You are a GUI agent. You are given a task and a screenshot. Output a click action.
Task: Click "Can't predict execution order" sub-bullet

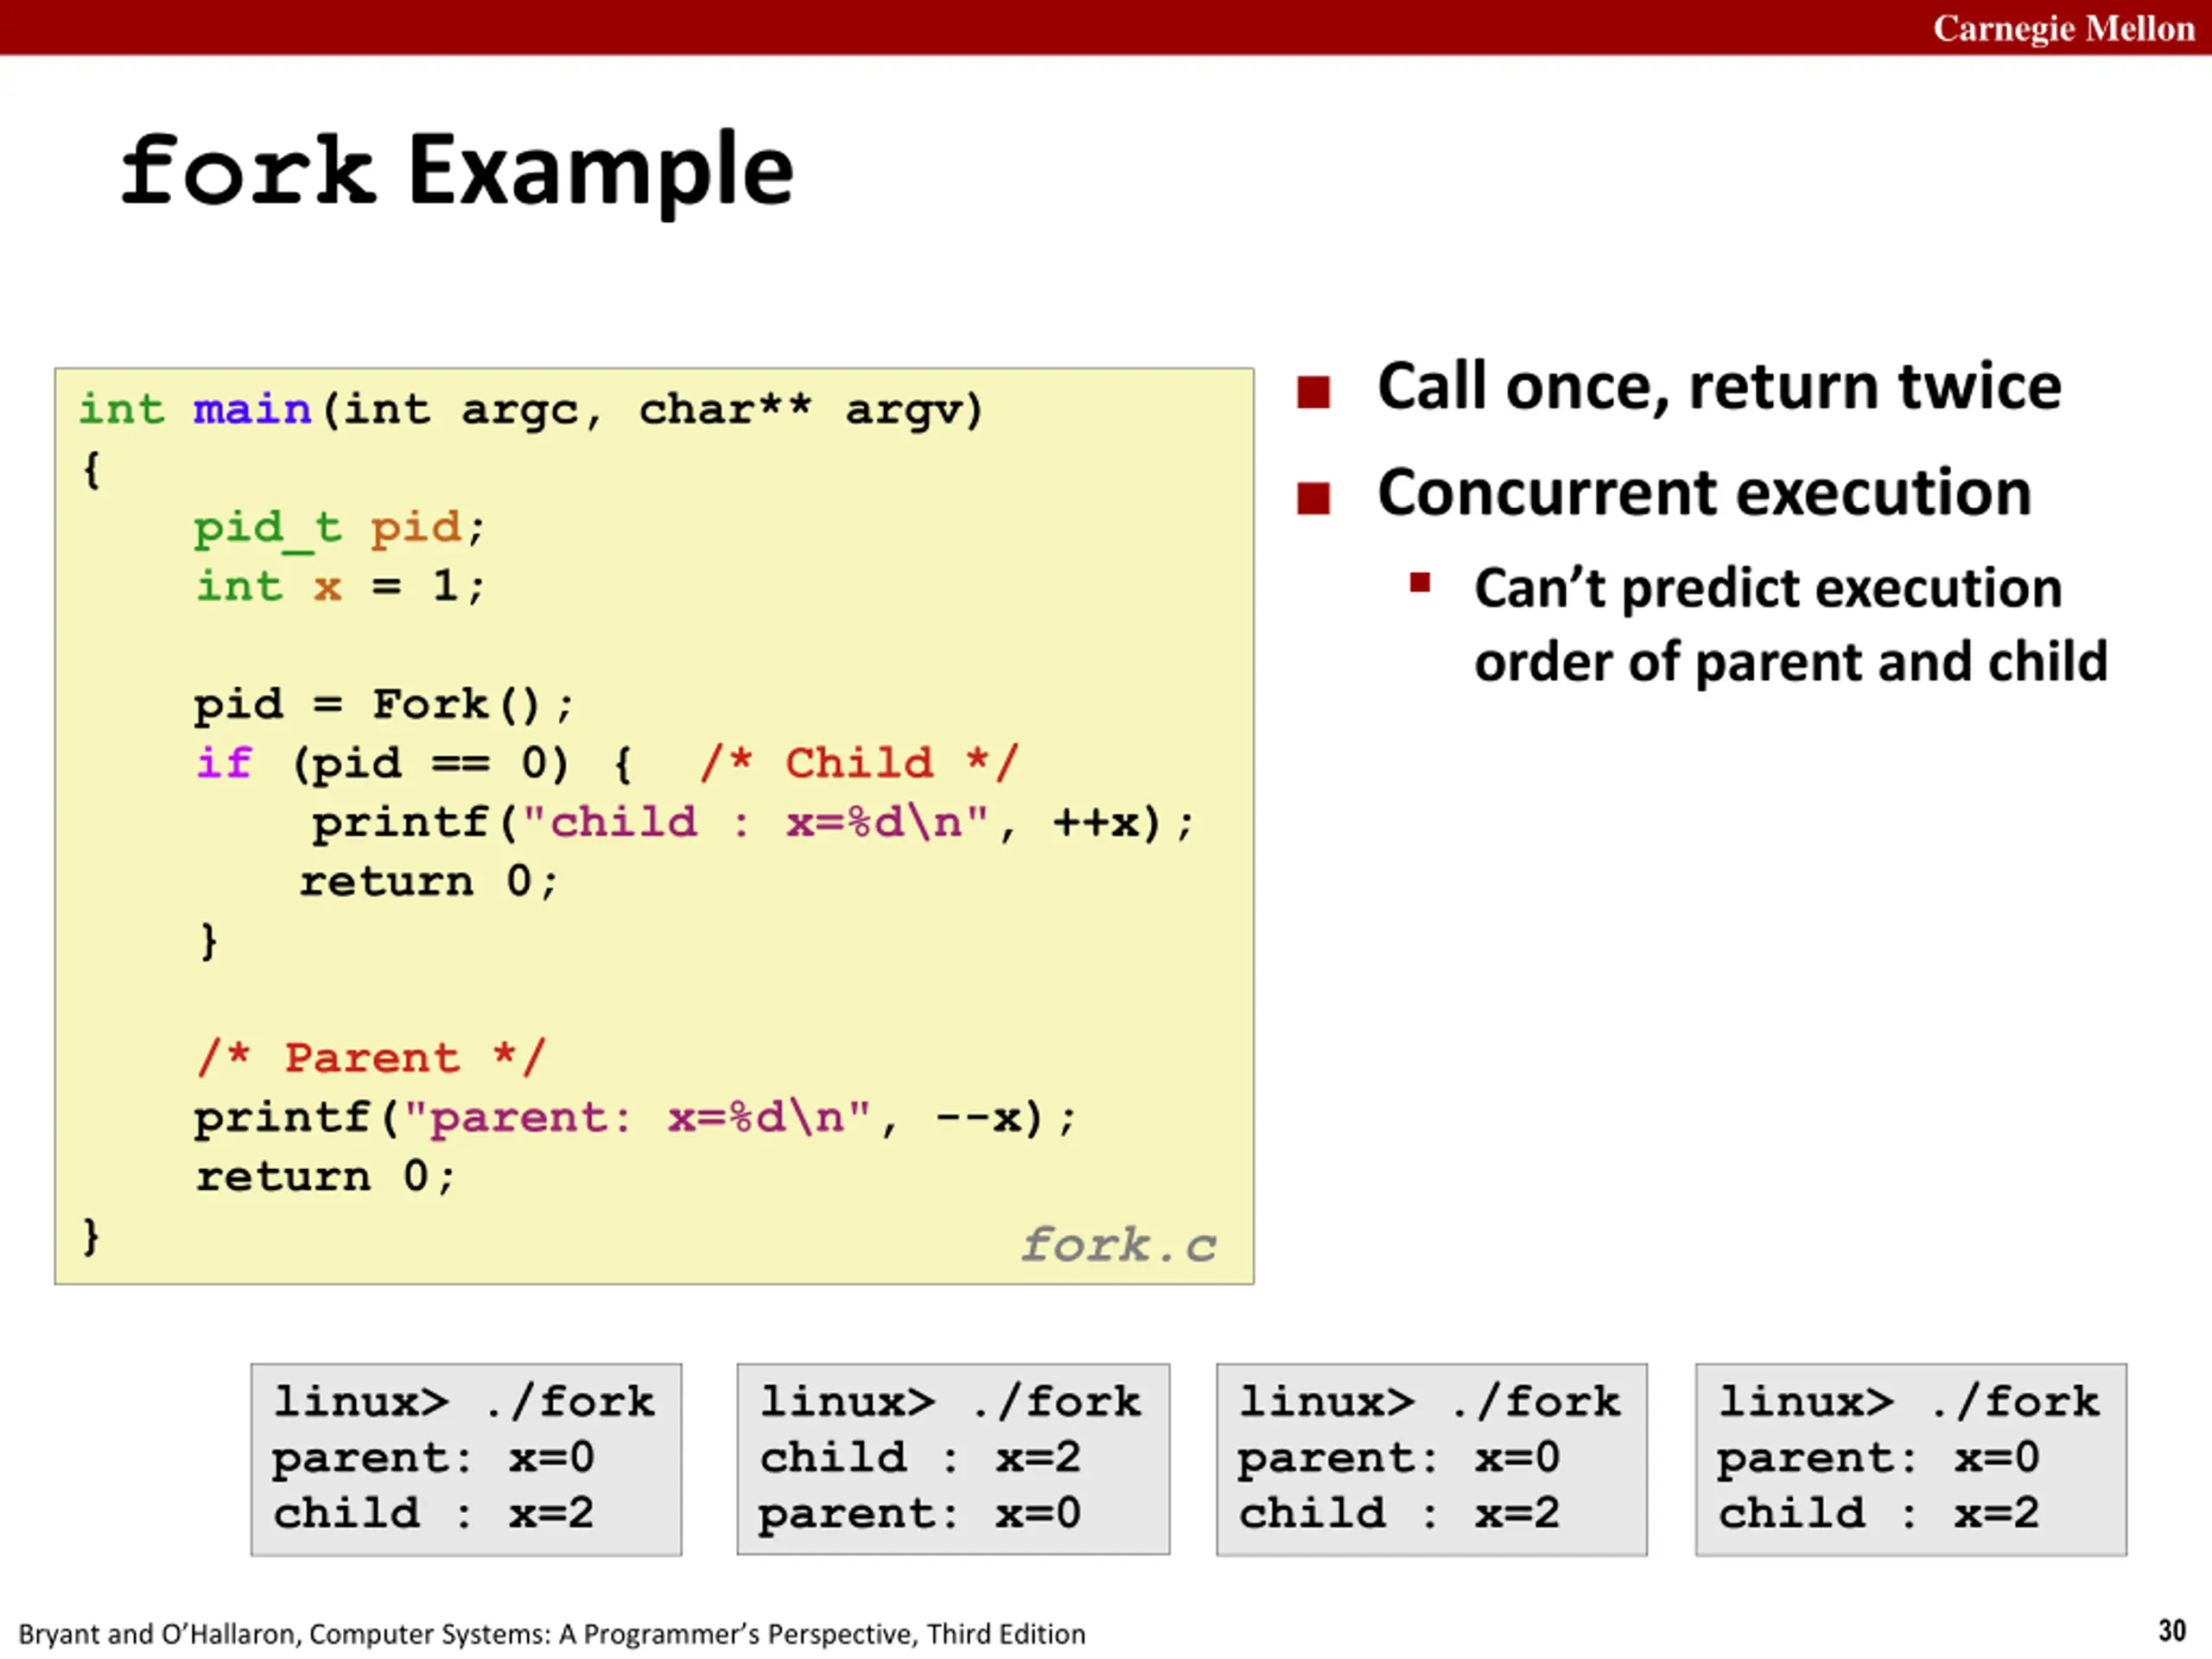(x=1790, y=625)
